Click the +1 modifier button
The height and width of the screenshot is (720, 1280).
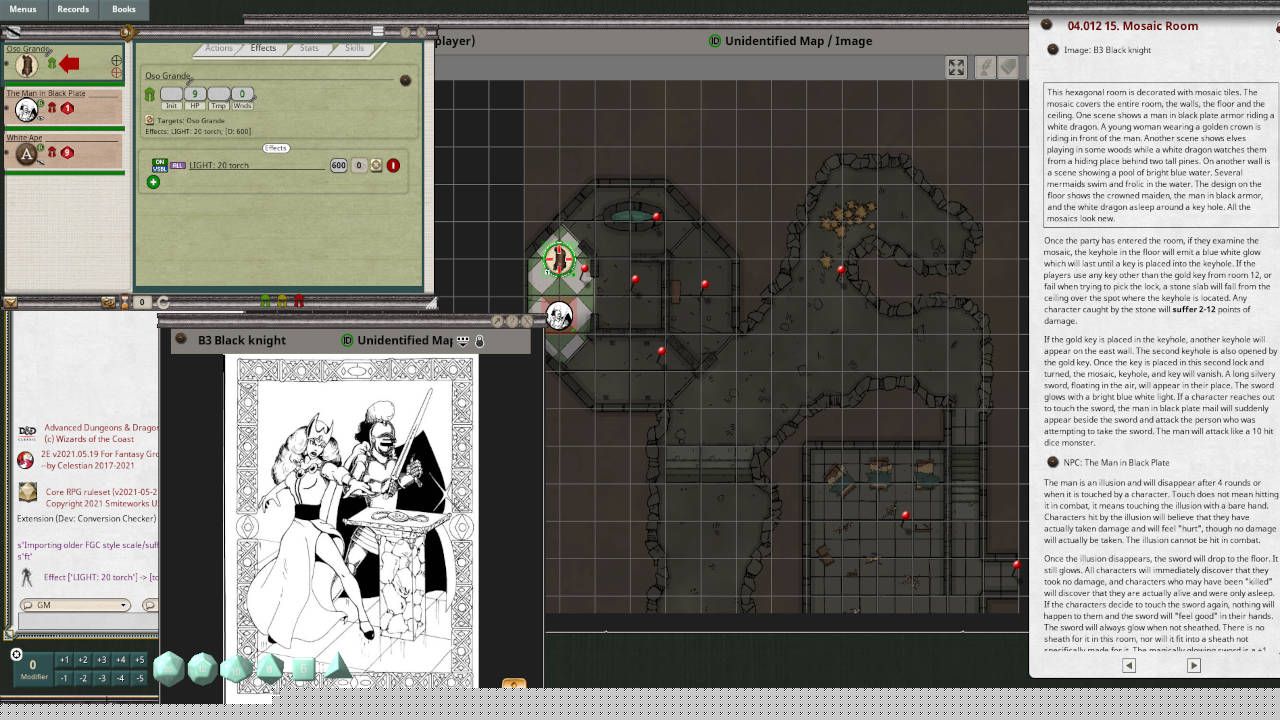point(64,660)
